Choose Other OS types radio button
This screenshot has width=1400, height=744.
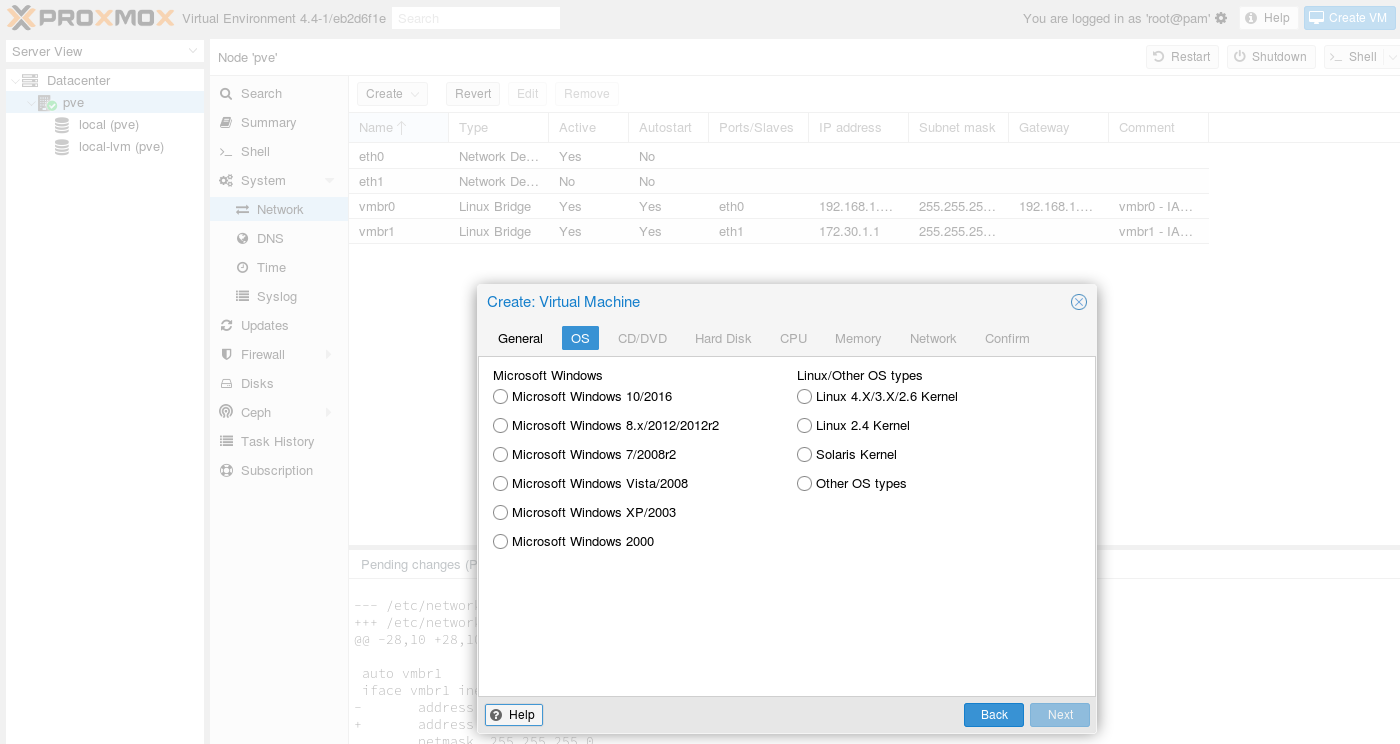coord(804,484)
